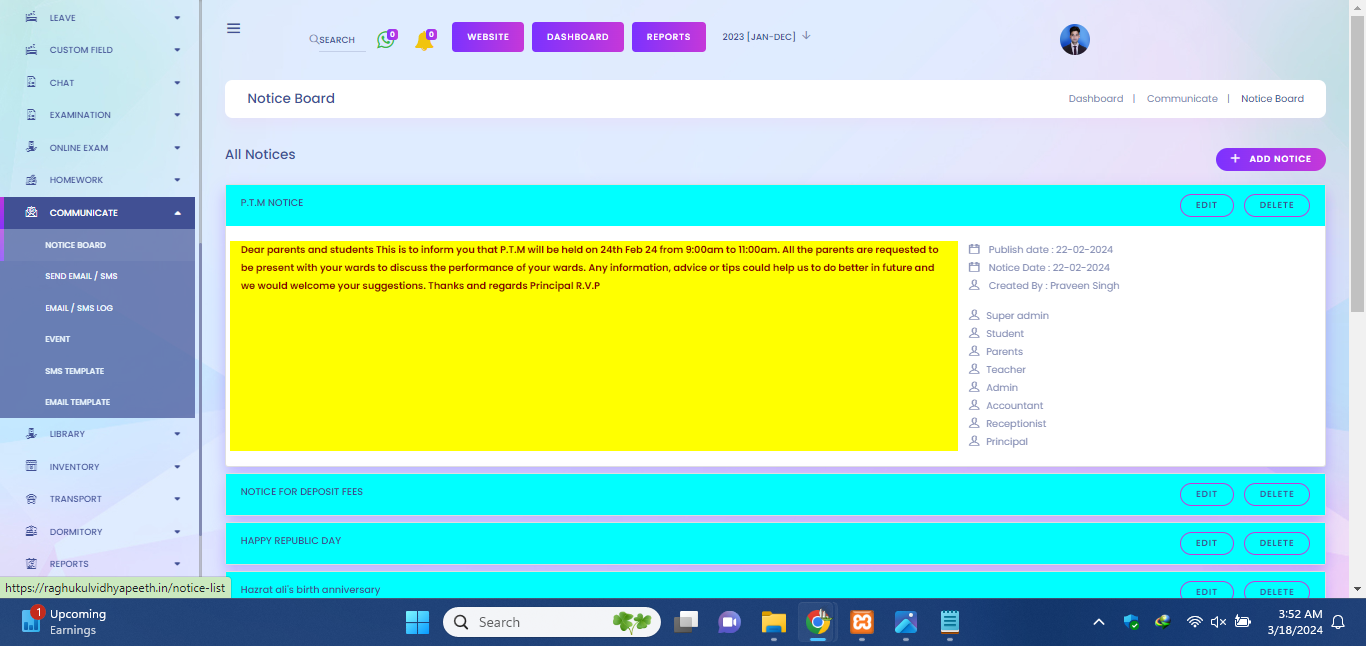This screenshot has width=1366, height=646.
Task: Delete the Happy Republic Day notice
Action: [1276, 543]
